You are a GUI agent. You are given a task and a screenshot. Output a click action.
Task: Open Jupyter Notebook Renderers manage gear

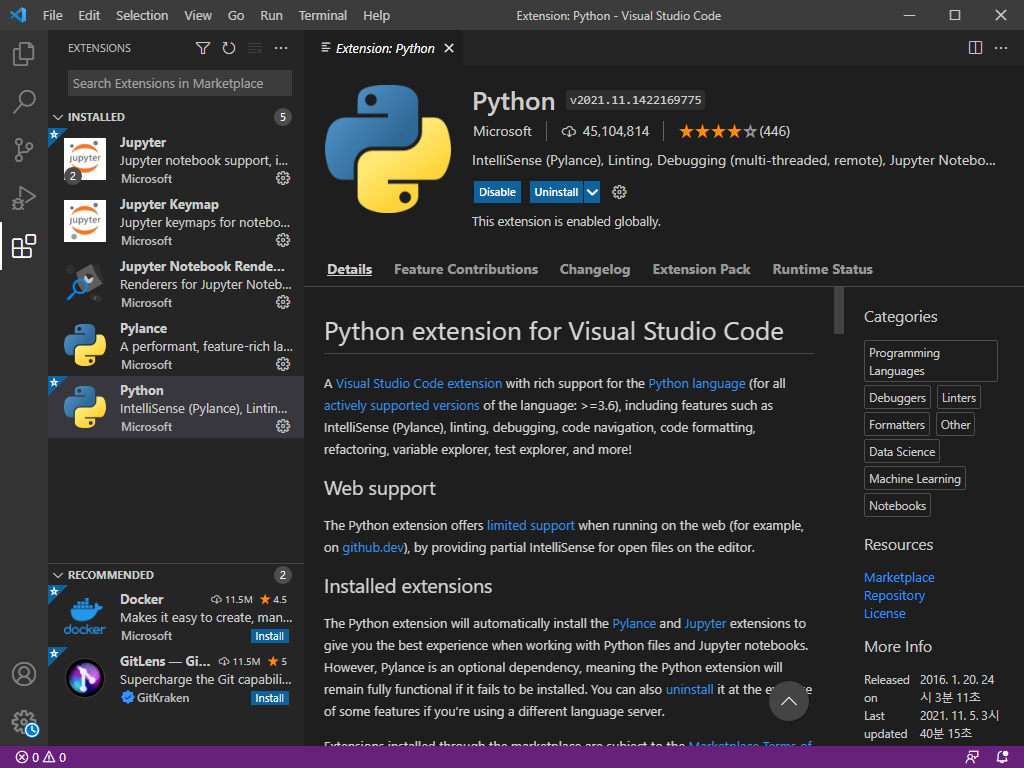click(283, 302)
